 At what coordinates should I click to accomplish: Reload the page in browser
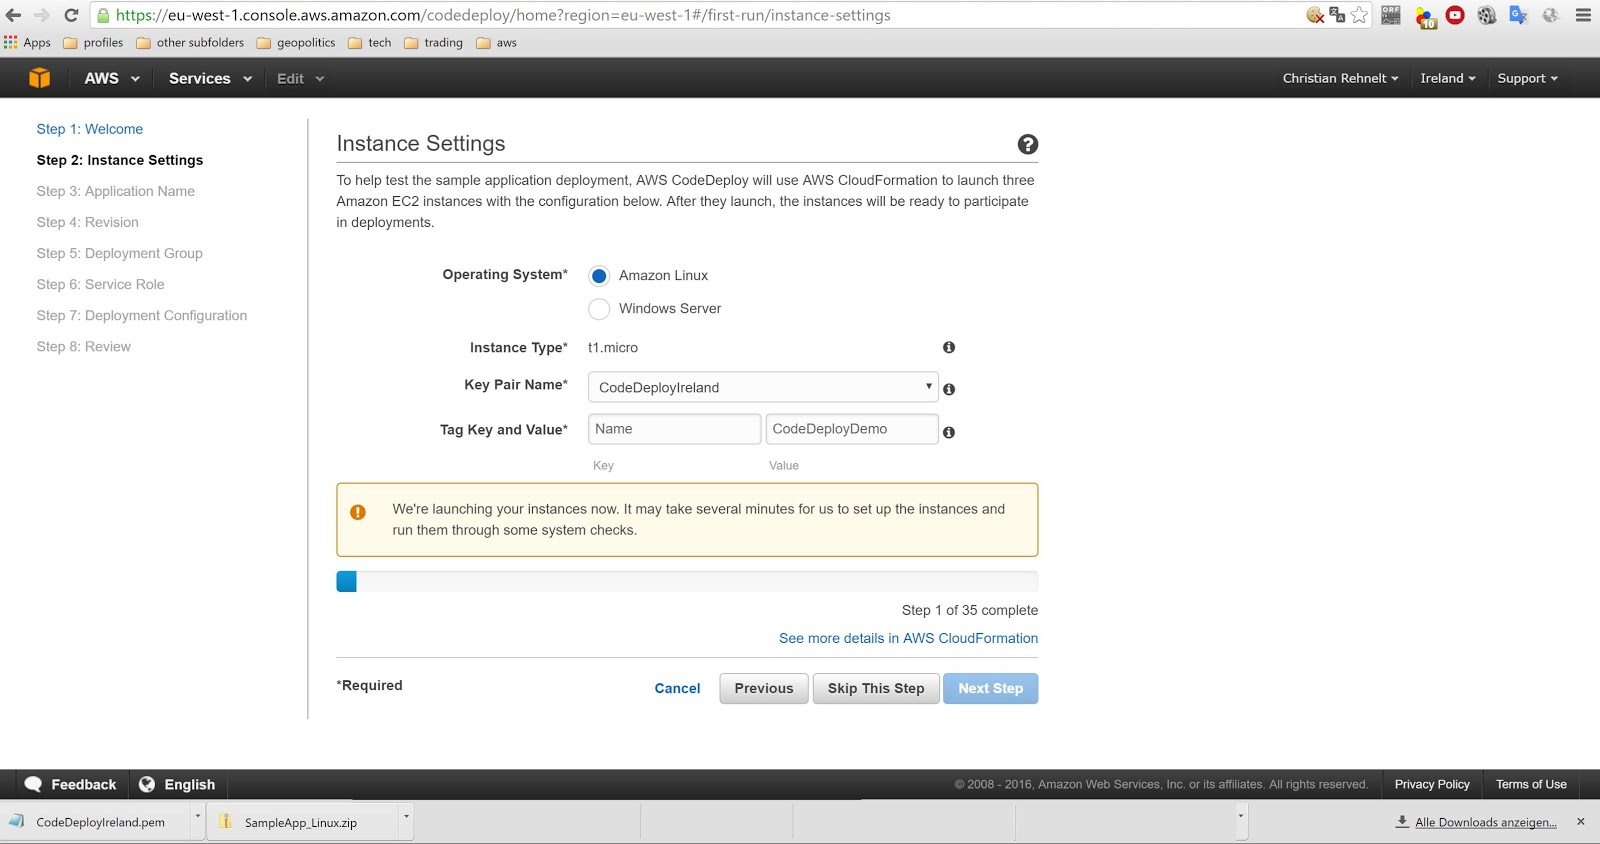(x=71, y=15)
